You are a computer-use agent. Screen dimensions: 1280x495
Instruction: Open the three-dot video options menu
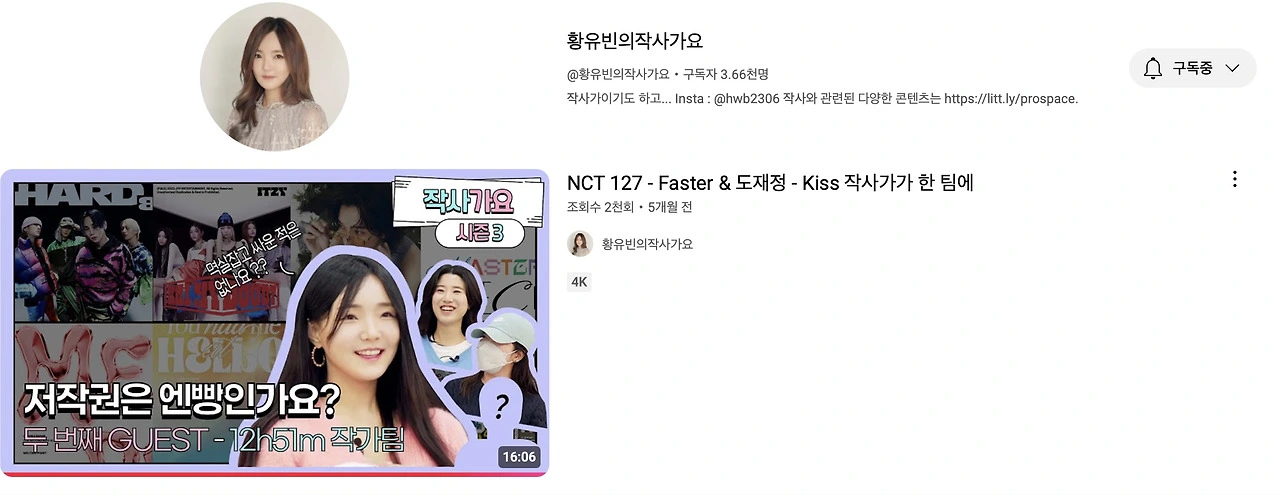tap(1235, 179)
